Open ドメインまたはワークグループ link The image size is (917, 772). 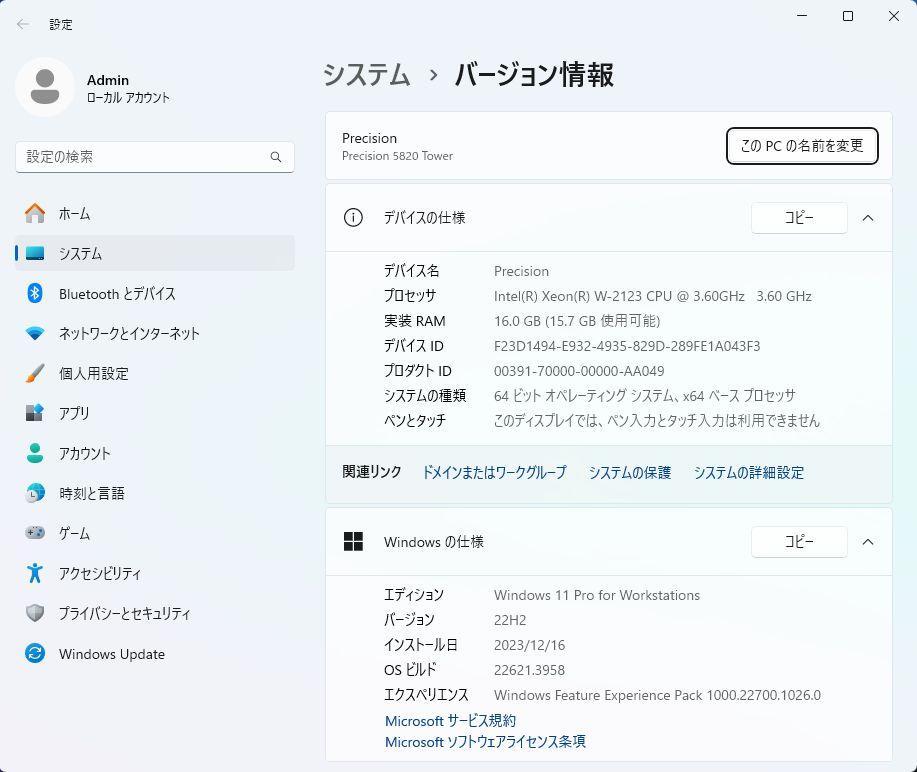coord(494,473)
